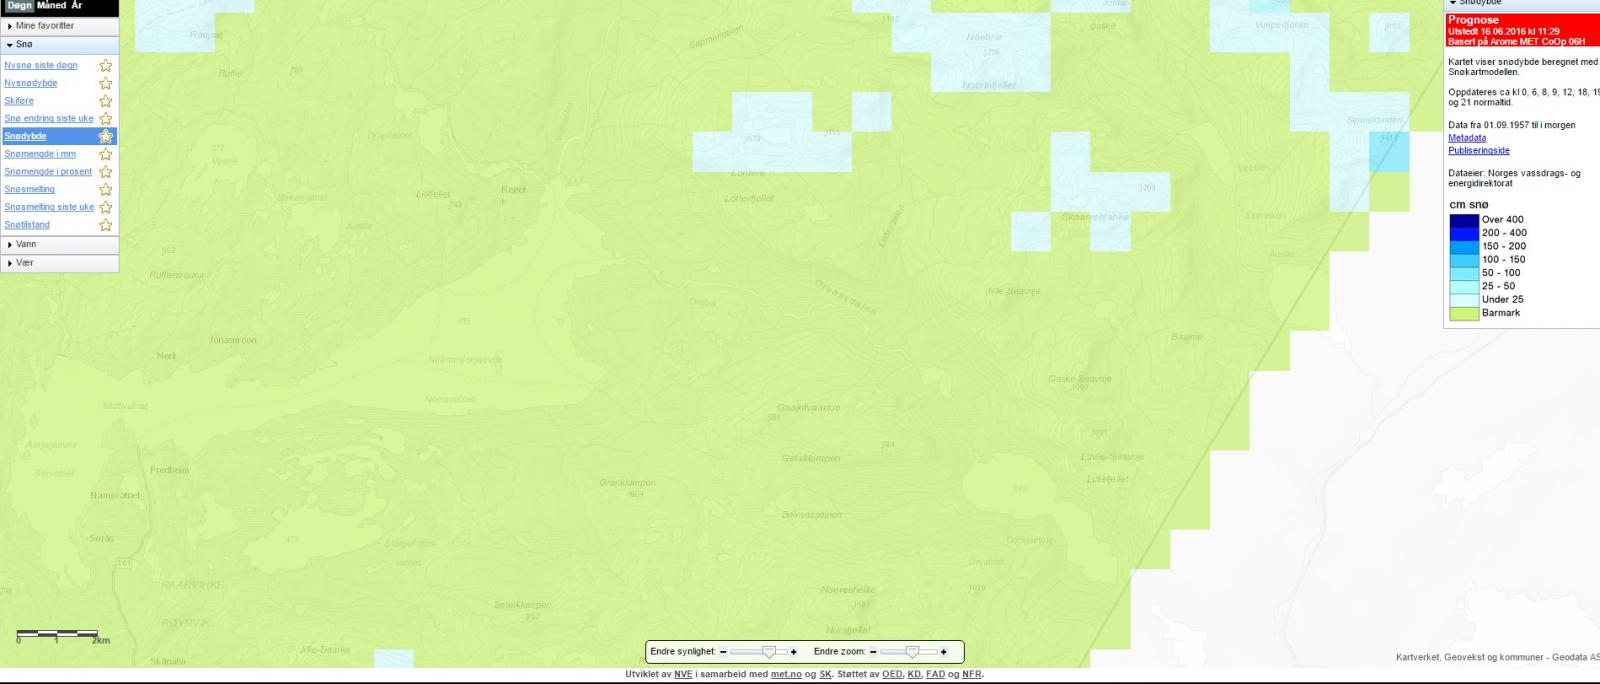Image resolution: width=1600 pixels, height=684 pixels.
Task: Switch to the Måned tab
Action: [x=51, y=6]
